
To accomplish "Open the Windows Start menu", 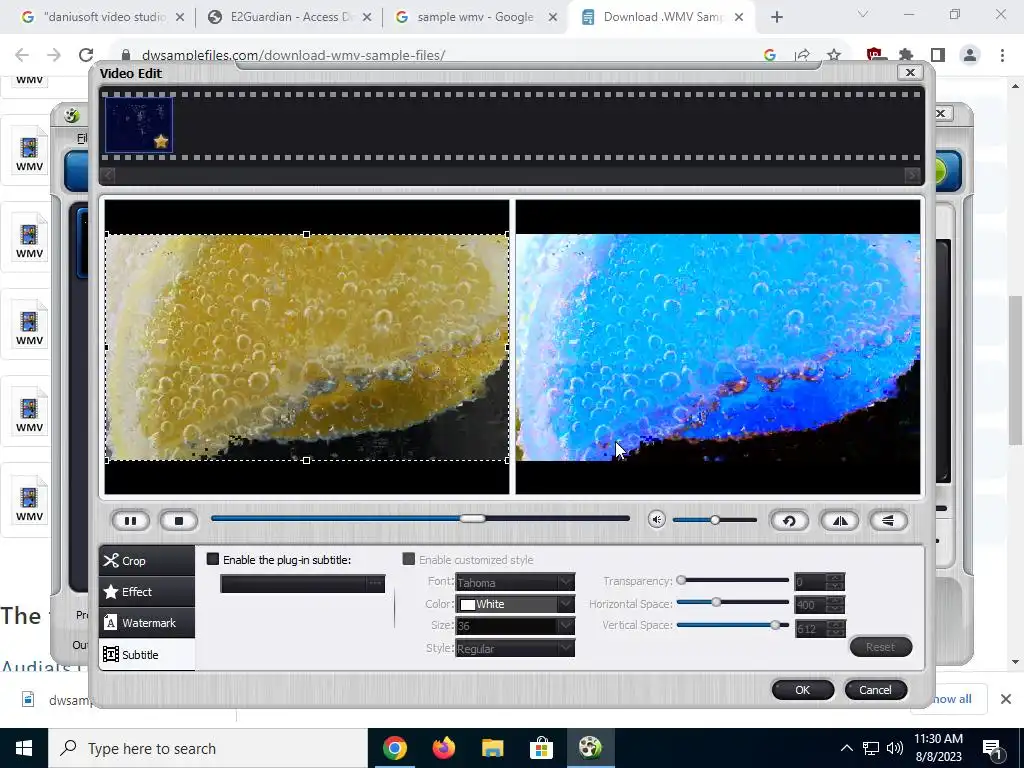I will pyautogui.click(x=24, y=748).
